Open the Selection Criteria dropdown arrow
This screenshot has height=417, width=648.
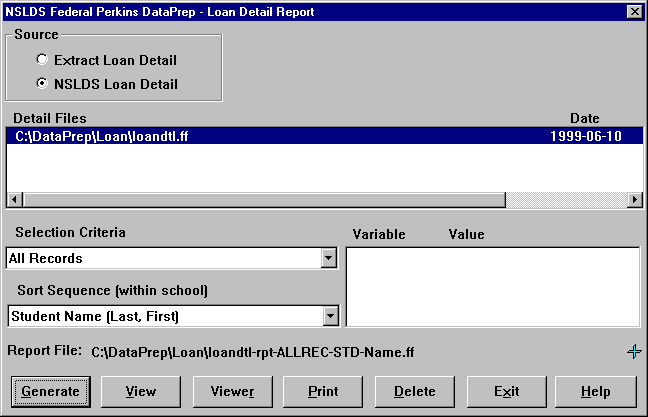tap(329, 258)
